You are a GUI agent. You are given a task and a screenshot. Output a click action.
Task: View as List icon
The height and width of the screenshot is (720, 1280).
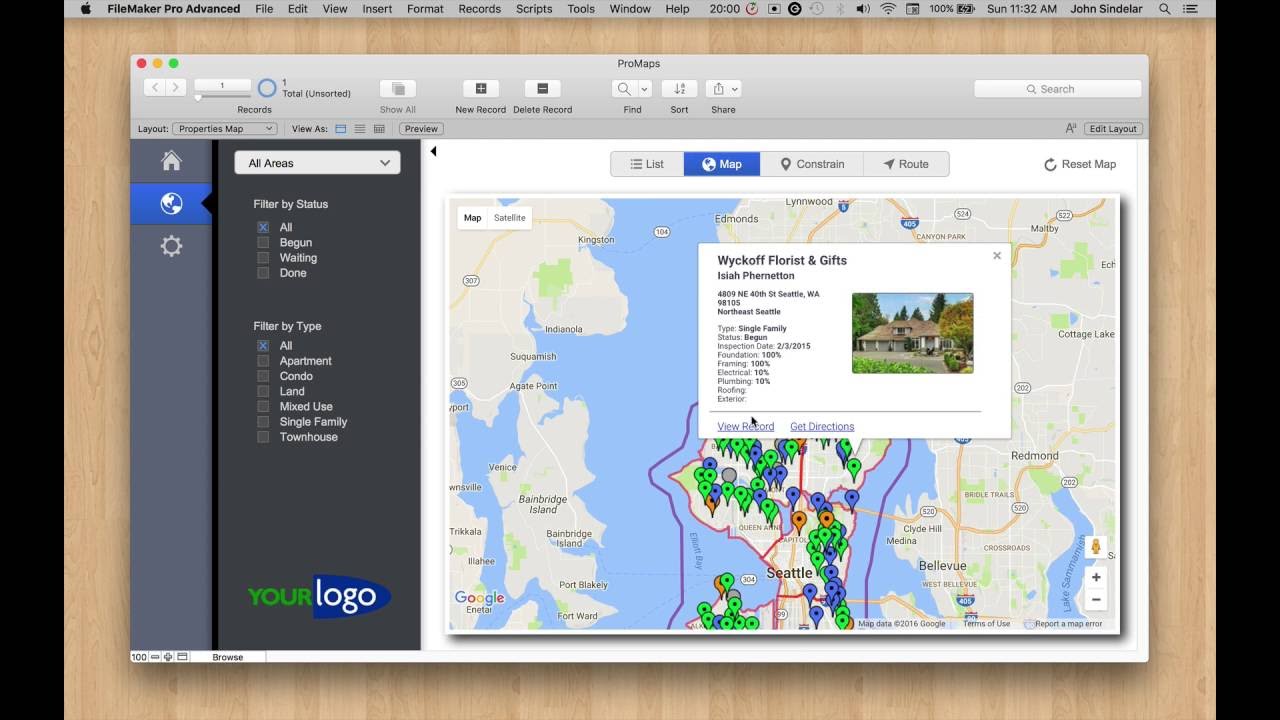(360, 129)
